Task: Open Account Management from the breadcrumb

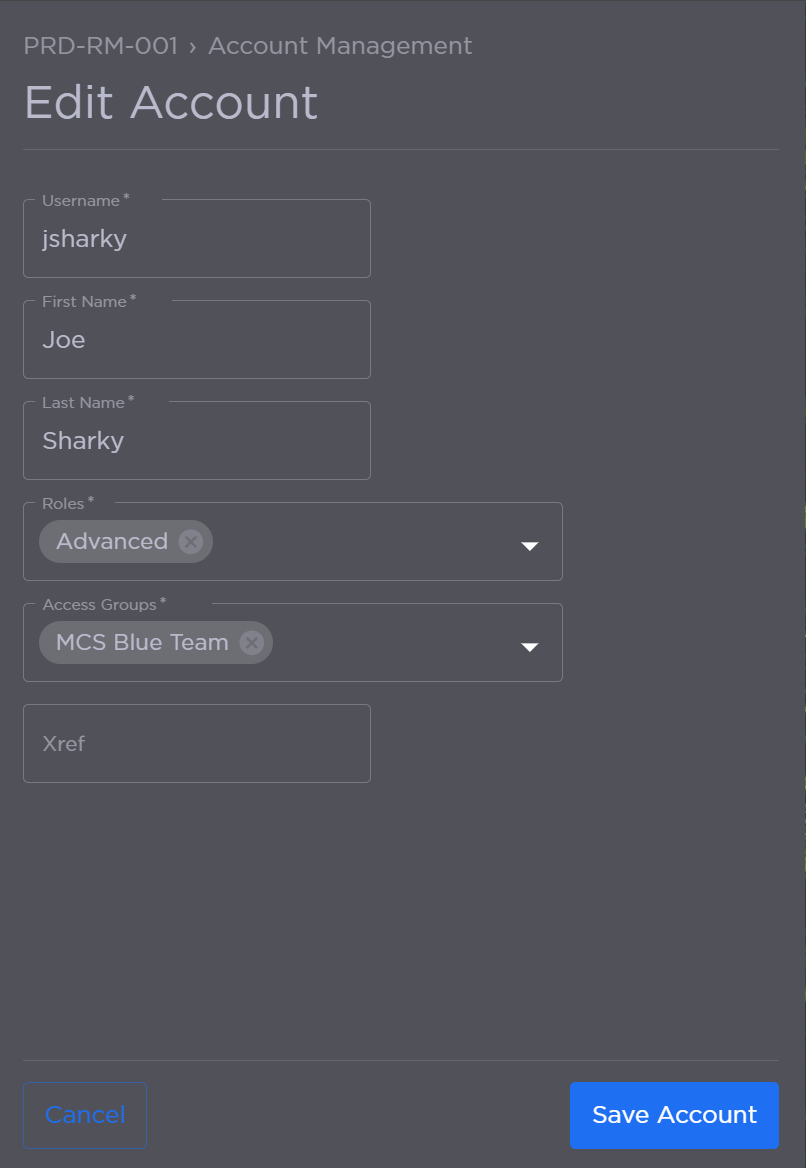Action: [x=340, y=46]
